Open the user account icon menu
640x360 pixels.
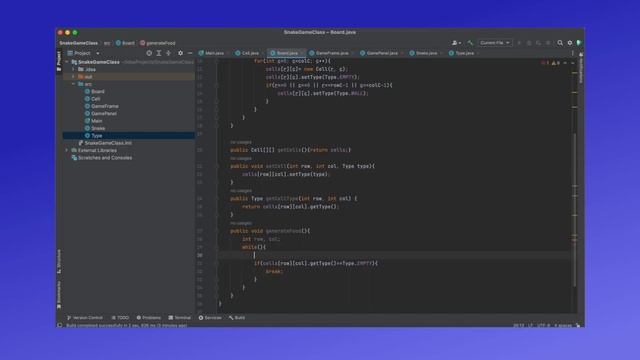456,43
